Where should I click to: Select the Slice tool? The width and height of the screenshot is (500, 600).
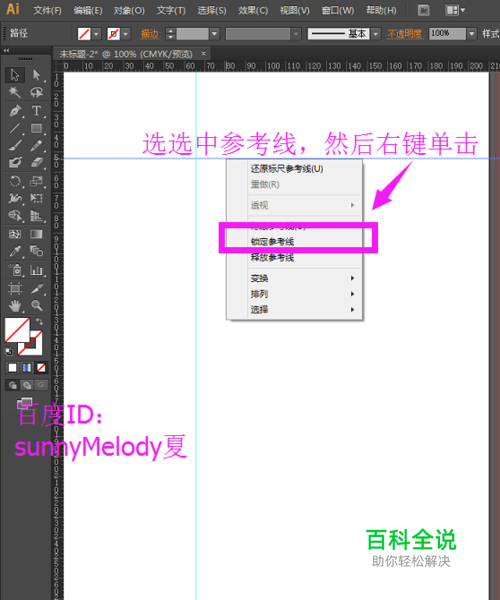(x=37, y=288)
